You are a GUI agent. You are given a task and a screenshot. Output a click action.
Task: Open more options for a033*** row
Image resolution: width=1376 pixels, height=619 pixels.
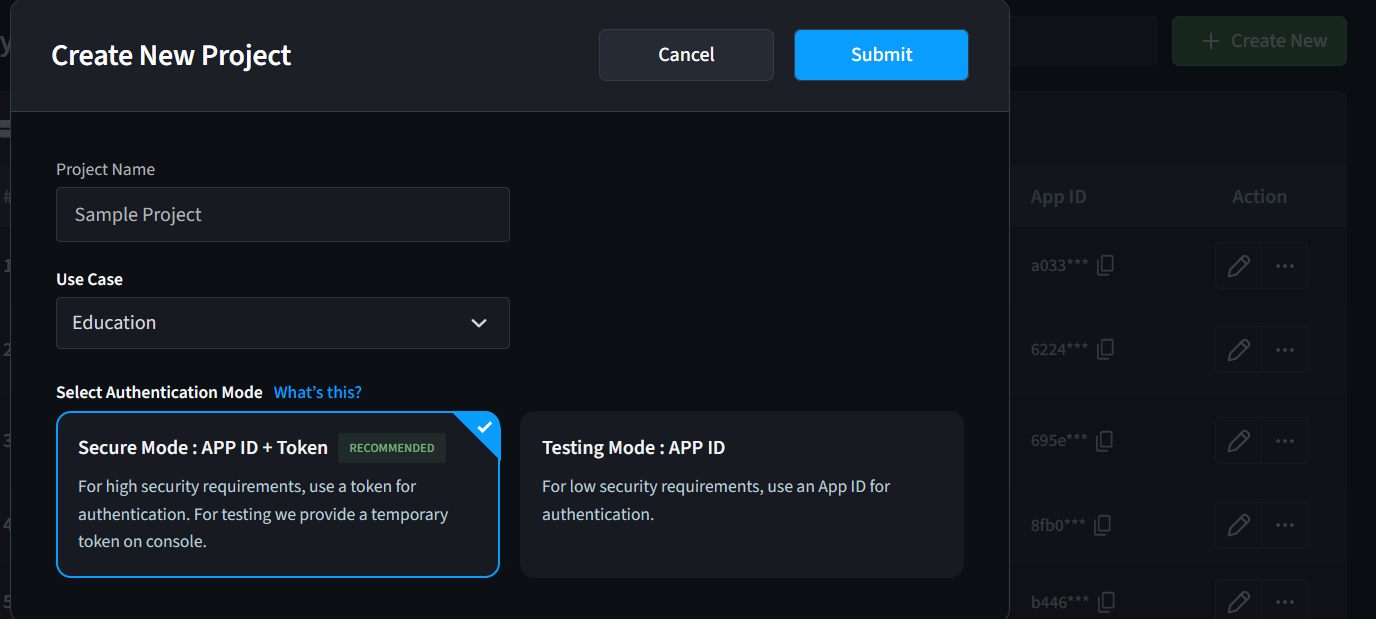click(x=1285, y=266)
